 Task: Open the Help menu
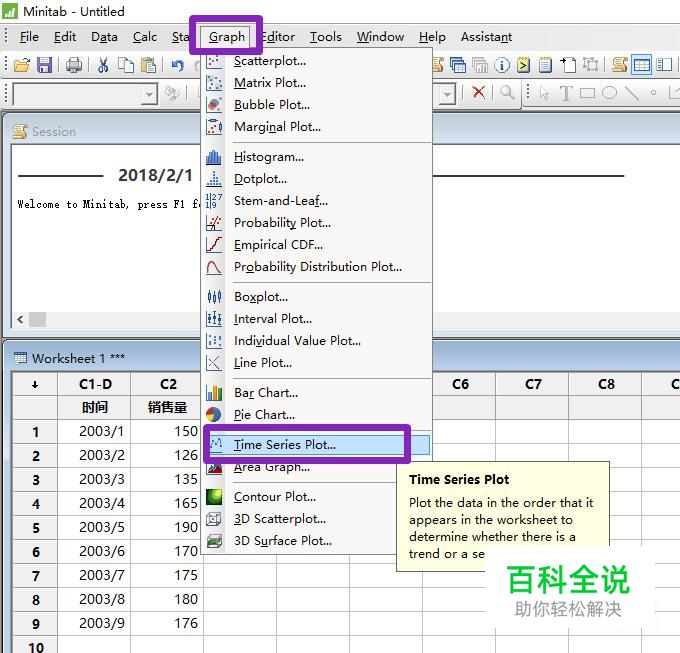coord(432,37)
